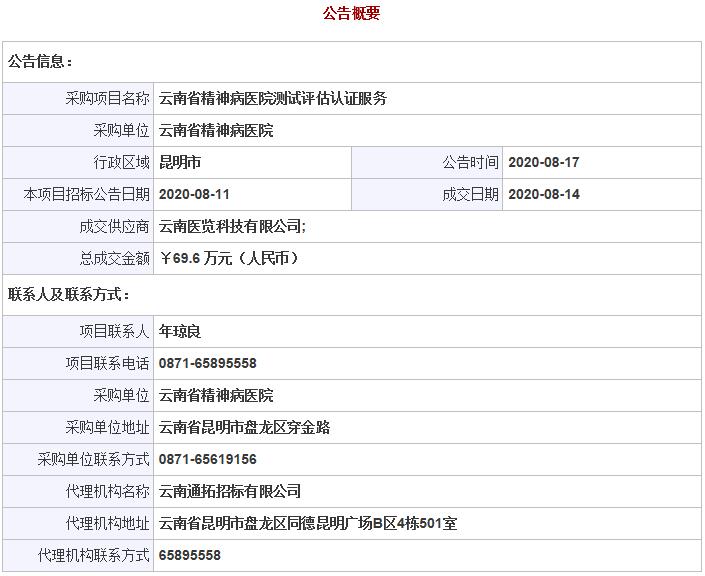This screenshot has height=576, width=705.
Task: Click the 采购单位地址 label
Action: (x=107, y=427)
